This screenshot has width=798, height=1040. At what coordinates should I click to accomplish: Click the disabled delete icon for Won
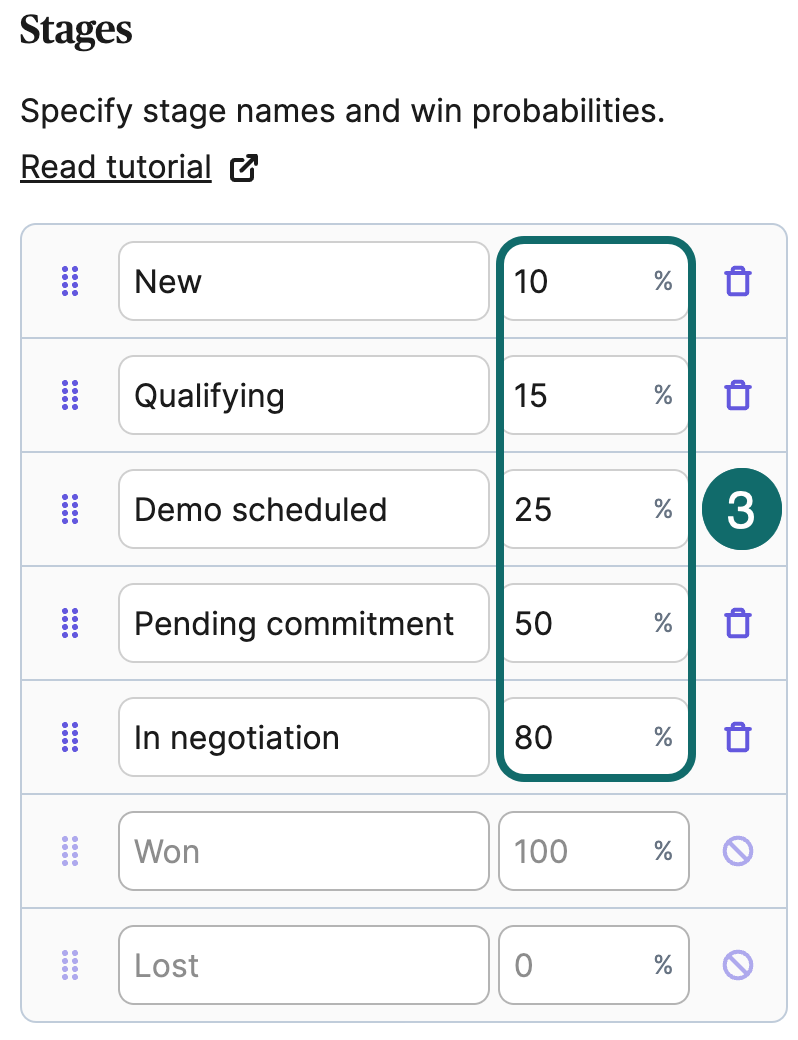click(x=738, y=851)
